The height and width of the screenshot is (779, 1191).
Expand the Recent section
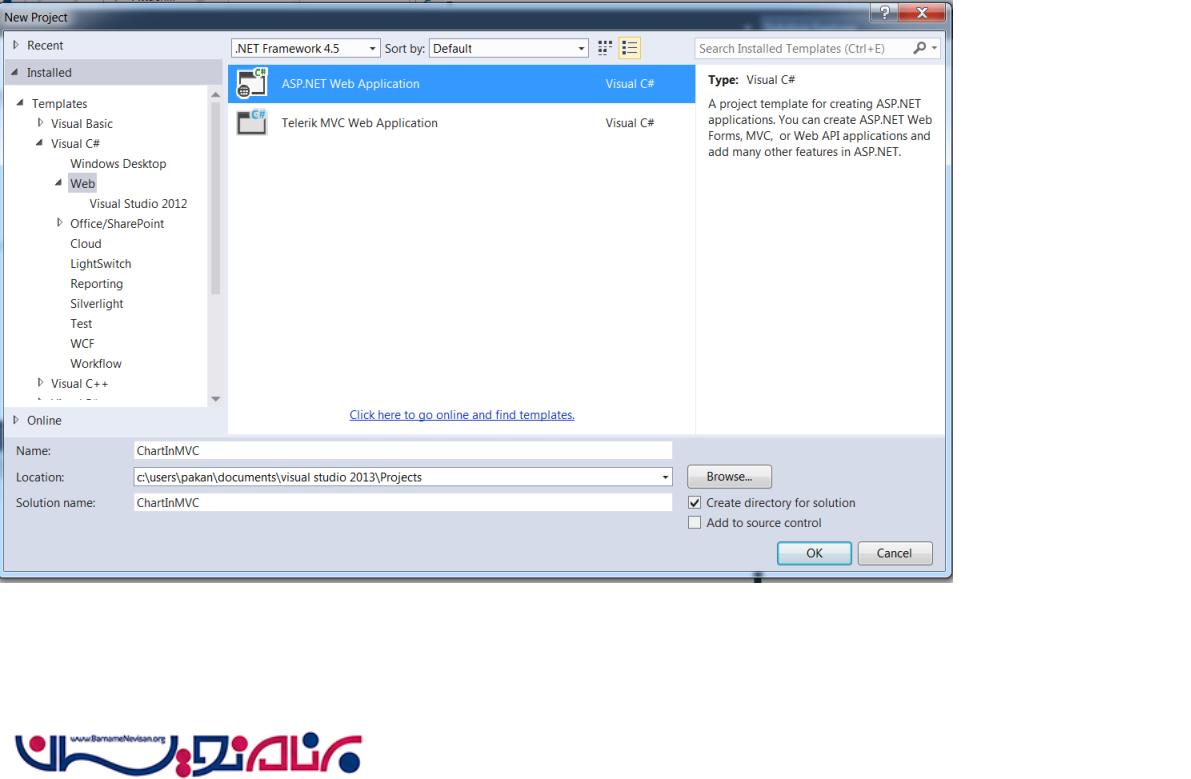click(x=15, y=45)
